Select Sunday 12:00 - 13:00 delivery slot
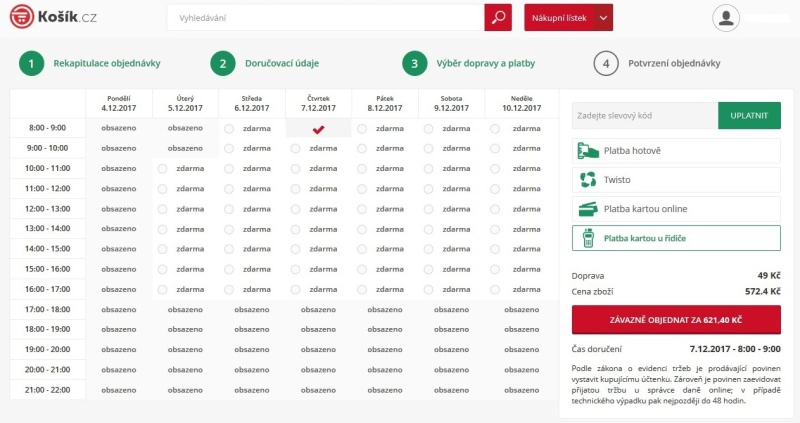 click(495, 209)
